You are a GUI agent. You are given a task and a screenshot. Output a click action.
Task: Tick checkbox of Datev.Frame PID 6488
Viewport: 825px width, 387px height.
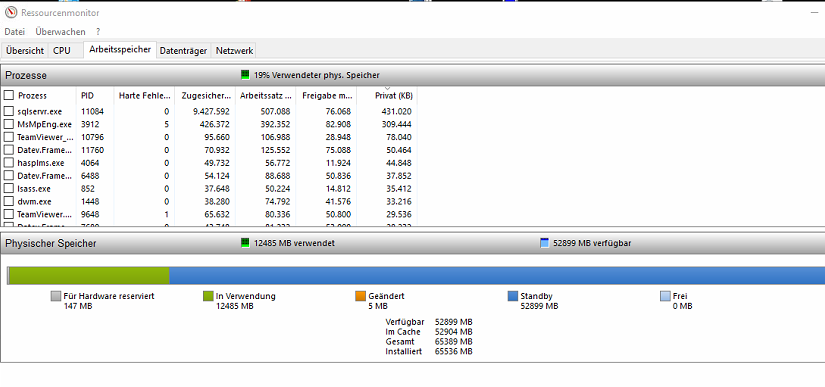tap(8, 176)
